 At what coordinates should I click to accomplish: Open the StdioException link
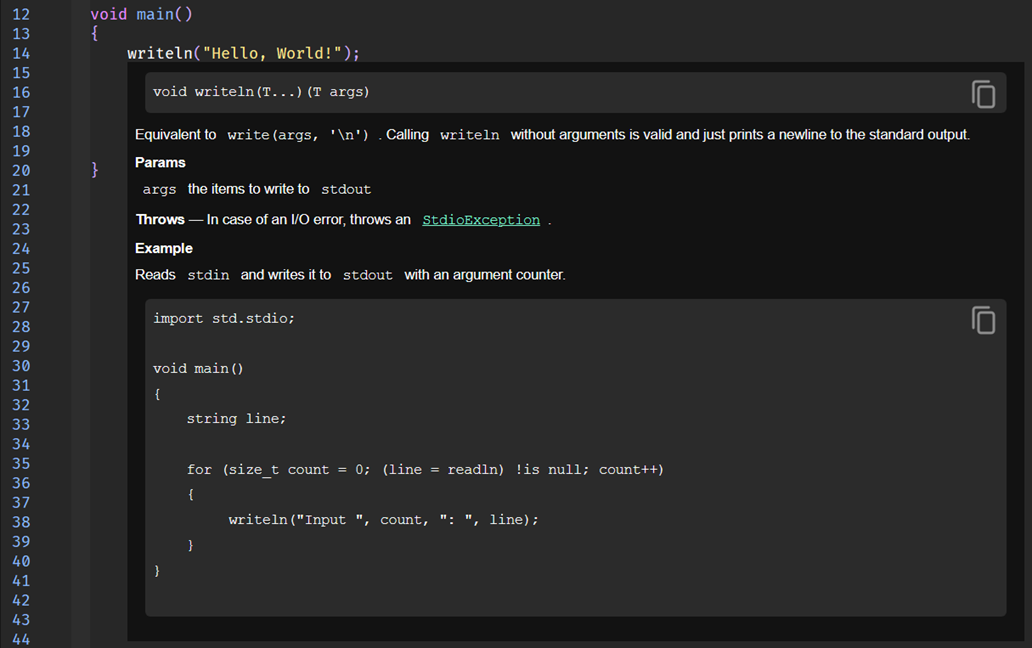pyautogui.click(x=481, y=220)
